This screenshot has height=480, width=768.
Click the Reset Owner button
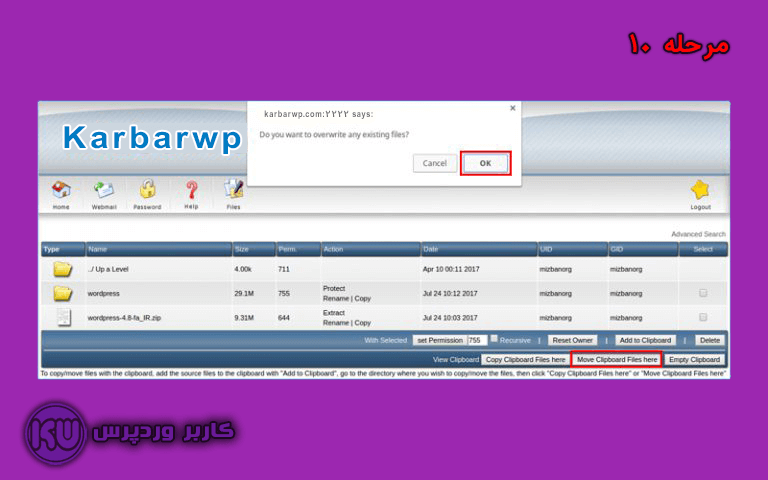coord(572,340)
